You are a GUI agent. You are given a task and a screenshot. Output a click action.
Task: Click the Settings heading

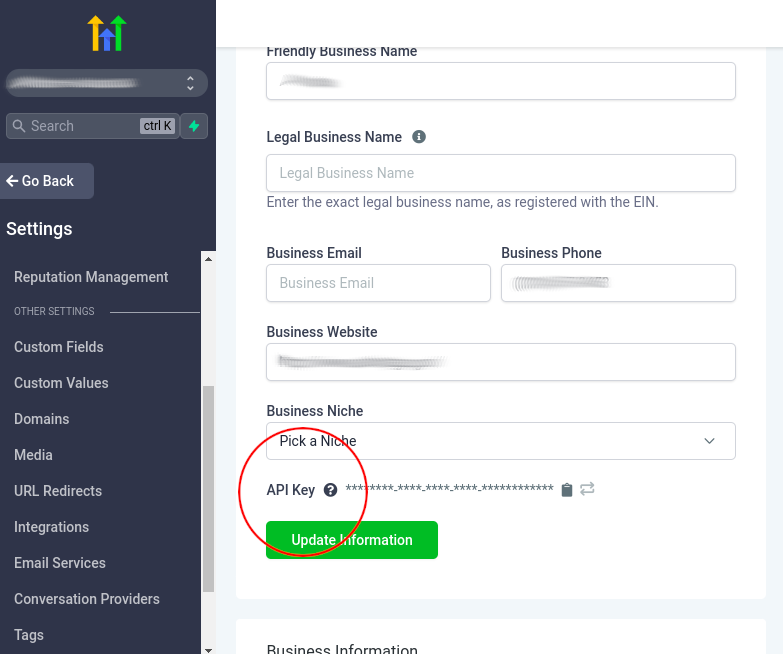tap(39, 229)
